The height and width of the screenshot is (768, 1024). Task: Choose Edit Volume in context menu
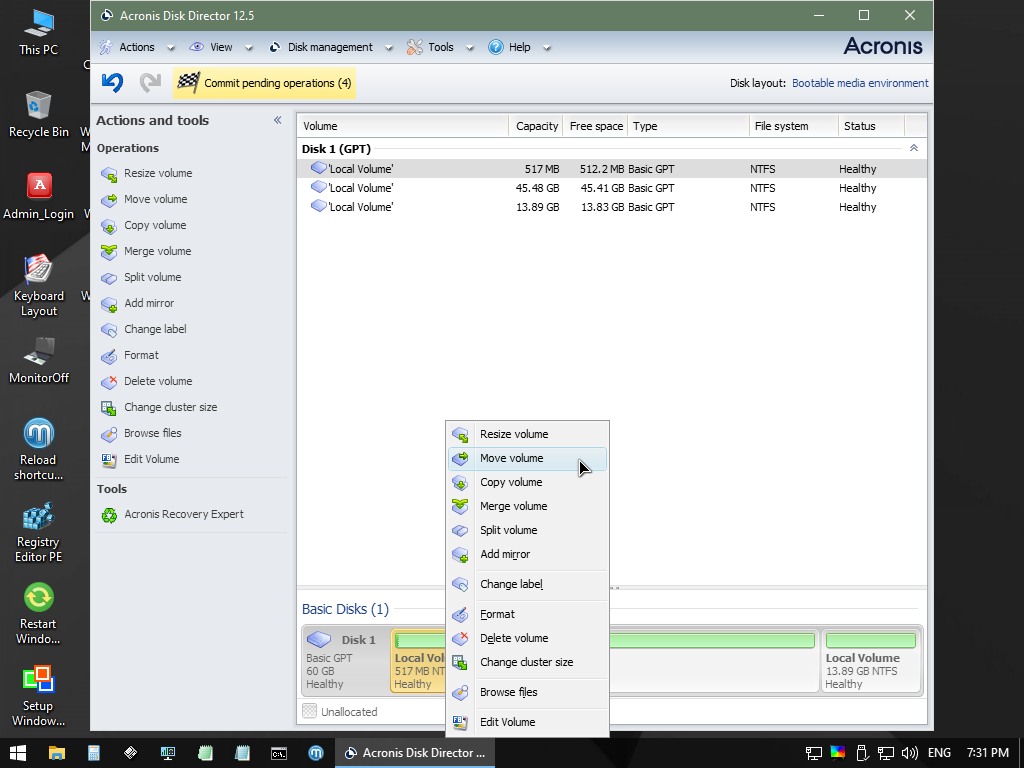[528, 722]
